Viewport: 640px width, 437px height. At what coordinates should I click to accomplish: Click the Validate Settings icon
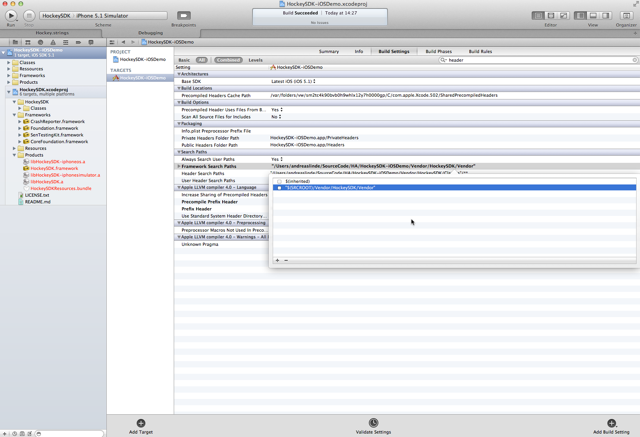(x=373, y=423)
